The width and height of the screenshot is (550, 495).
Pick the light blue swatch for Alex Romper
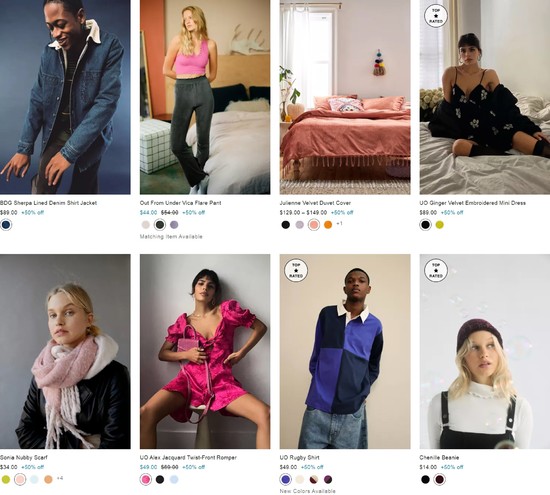174,479
